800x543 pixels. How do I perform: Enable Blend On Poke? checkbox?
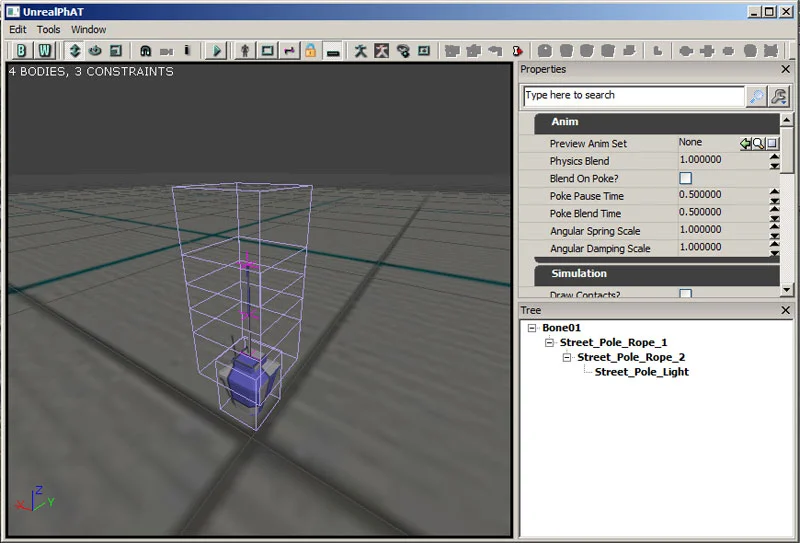click(x=685, y=178)
